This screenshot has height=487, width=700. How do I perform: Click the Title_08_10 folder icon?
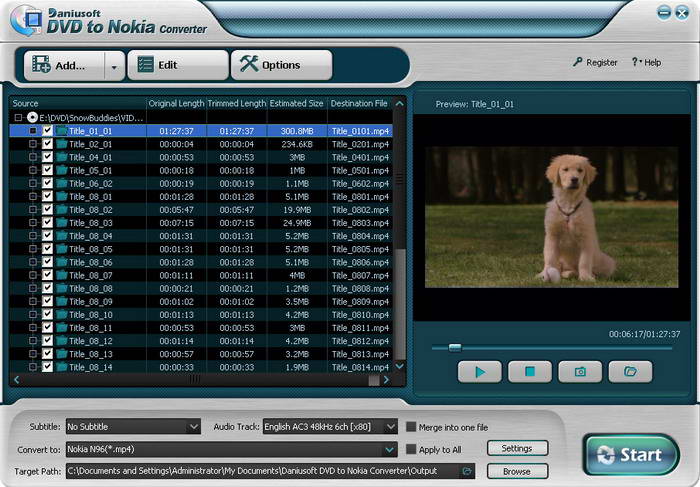(x=62, y=314)
